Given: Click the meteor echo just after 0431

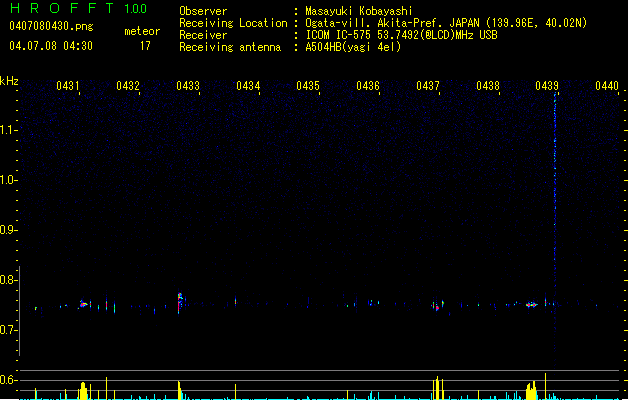Looking at the screenshot, I should [x=83, y=304].
